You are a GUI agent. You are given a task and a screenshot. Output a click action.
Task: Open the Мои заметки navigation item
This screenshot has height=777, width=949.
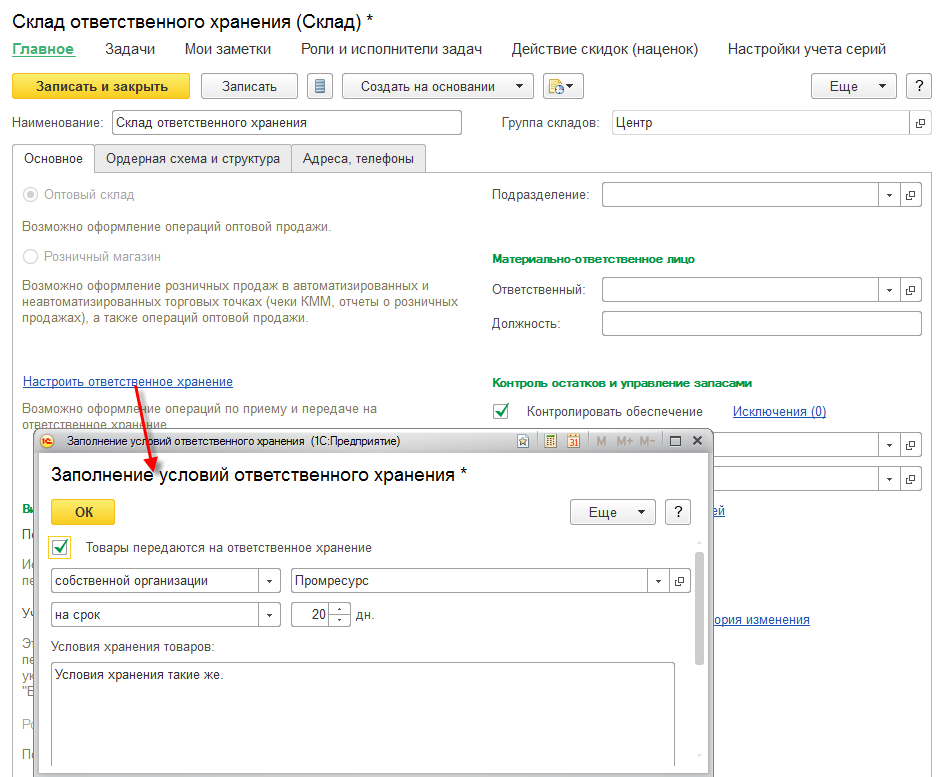point(228,49)
